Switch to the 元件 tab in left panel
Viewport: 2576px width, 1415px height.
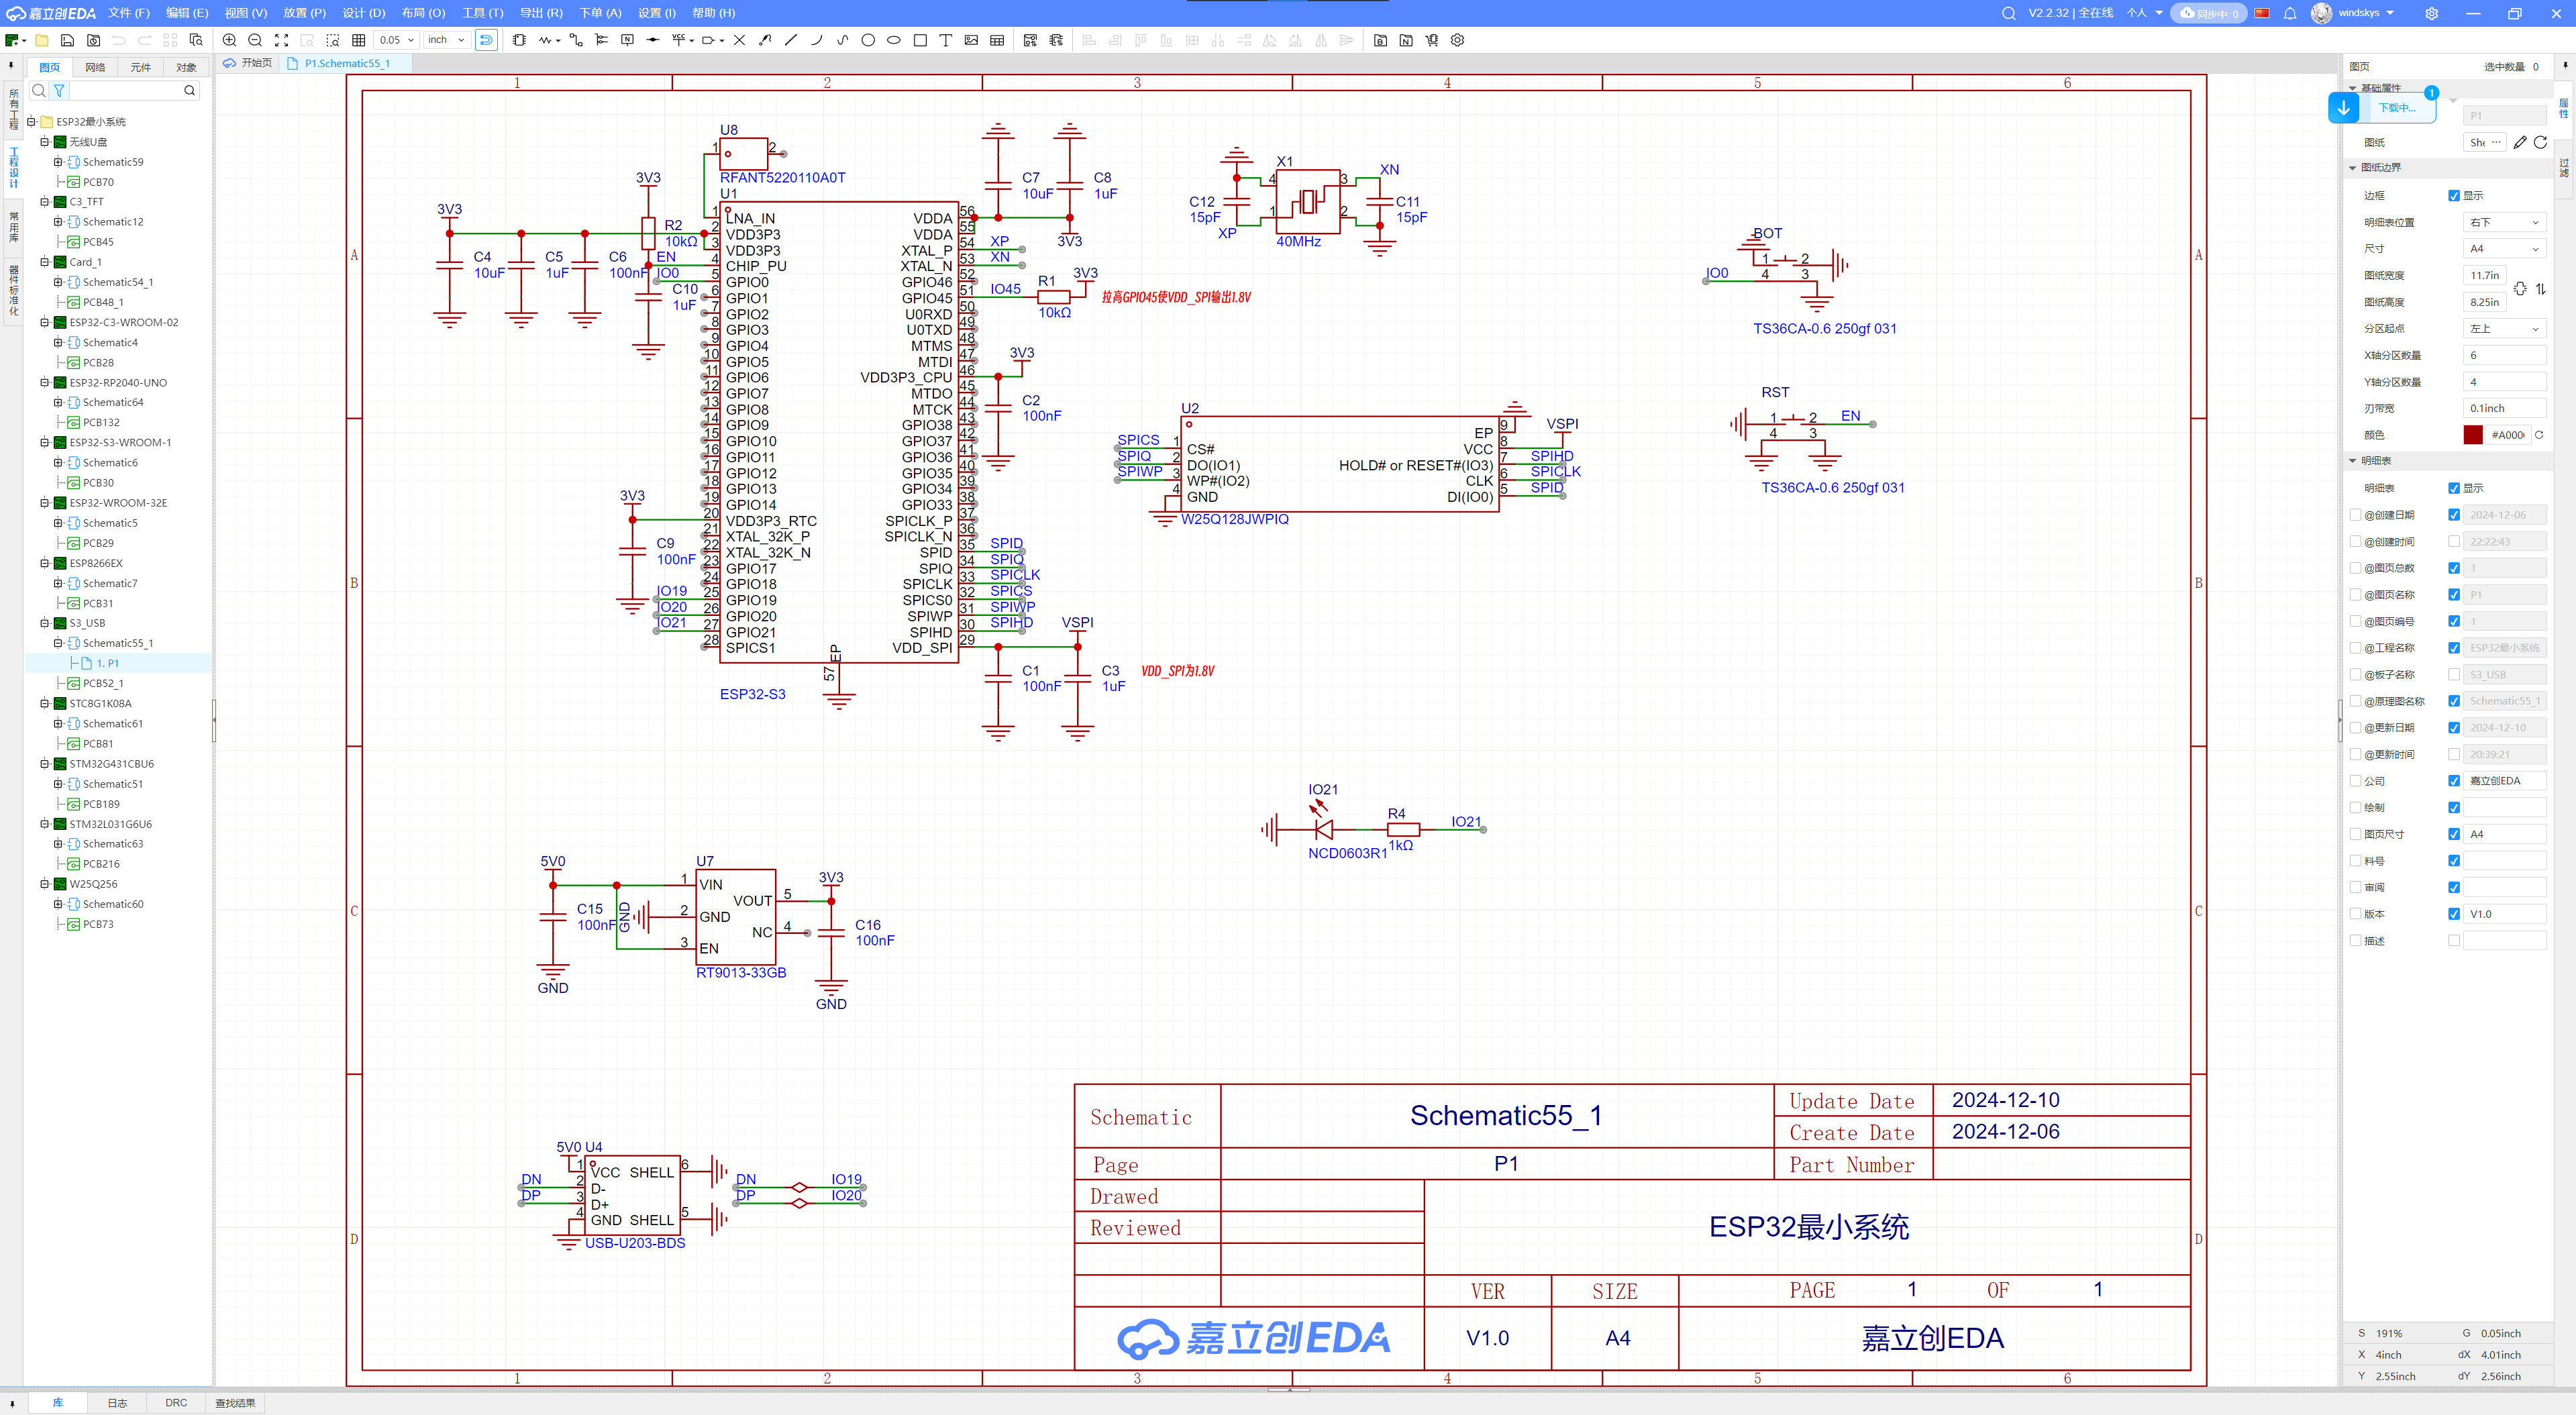tap(141, 67)
